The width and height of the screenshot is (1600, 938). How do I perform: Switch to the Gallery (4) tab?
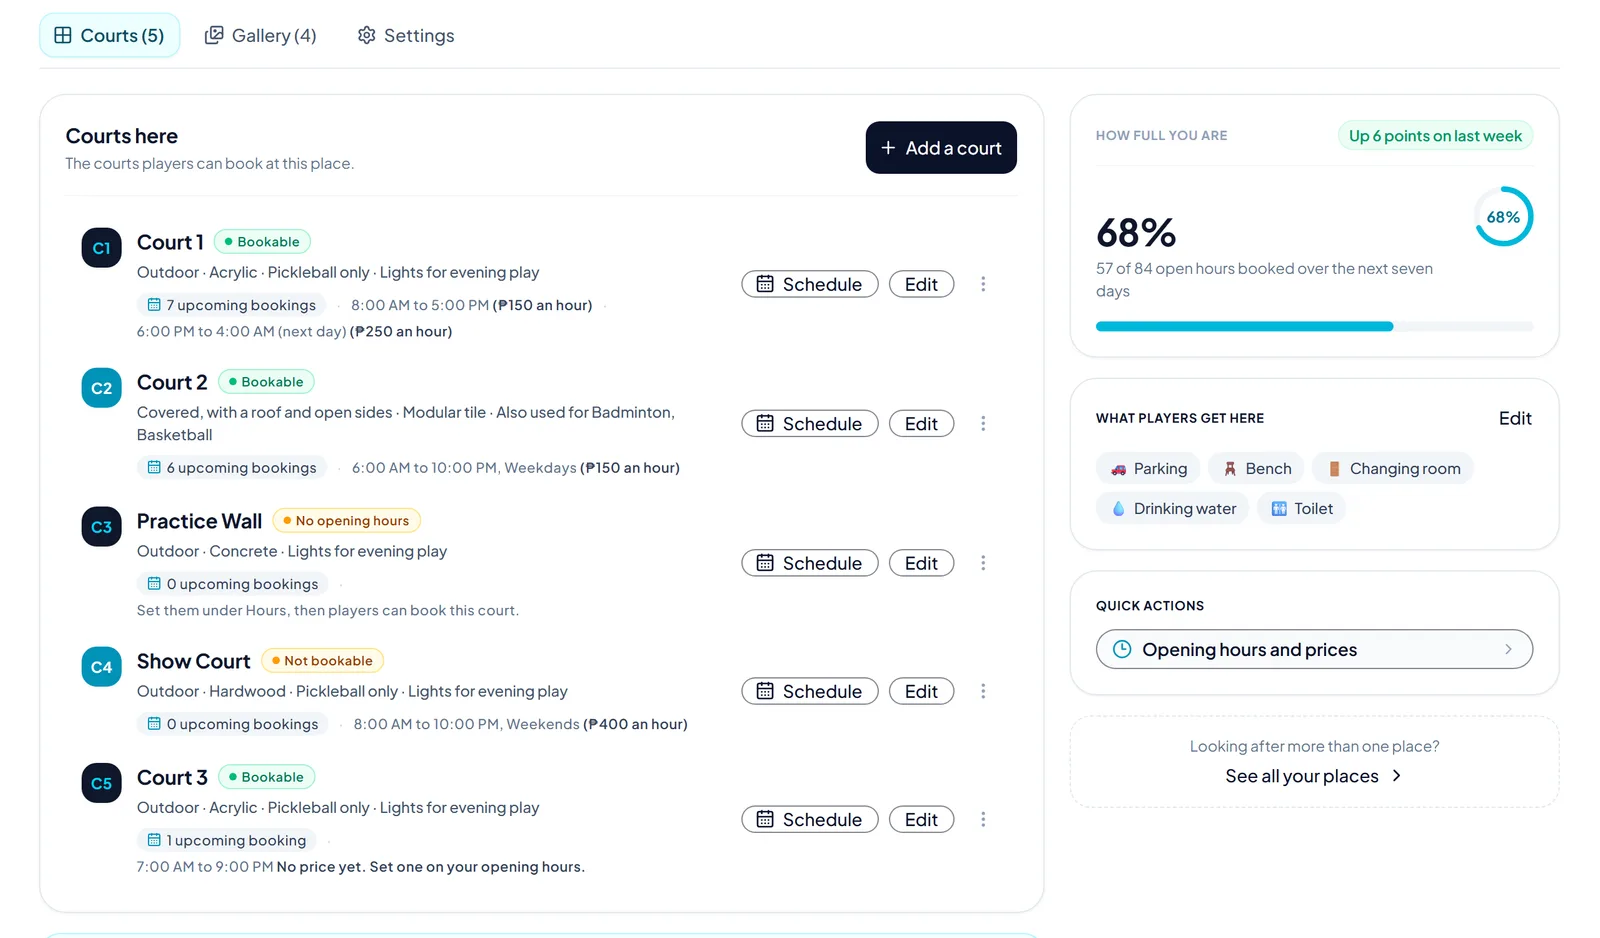click(260, 35)
